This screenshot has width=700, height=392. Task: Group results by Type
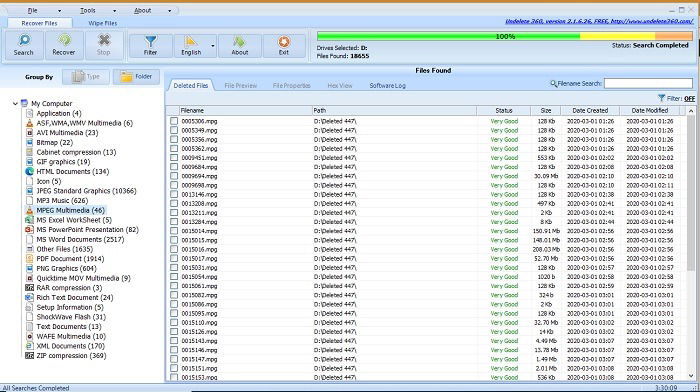tap(86, 77)
